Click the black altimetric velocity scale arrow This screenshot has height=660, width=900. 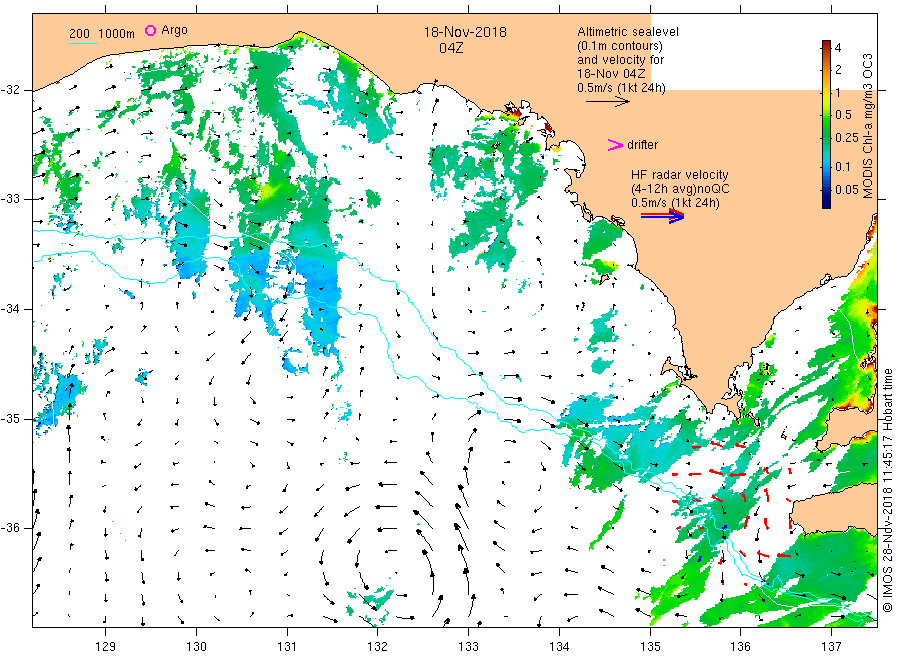(607, 102)
